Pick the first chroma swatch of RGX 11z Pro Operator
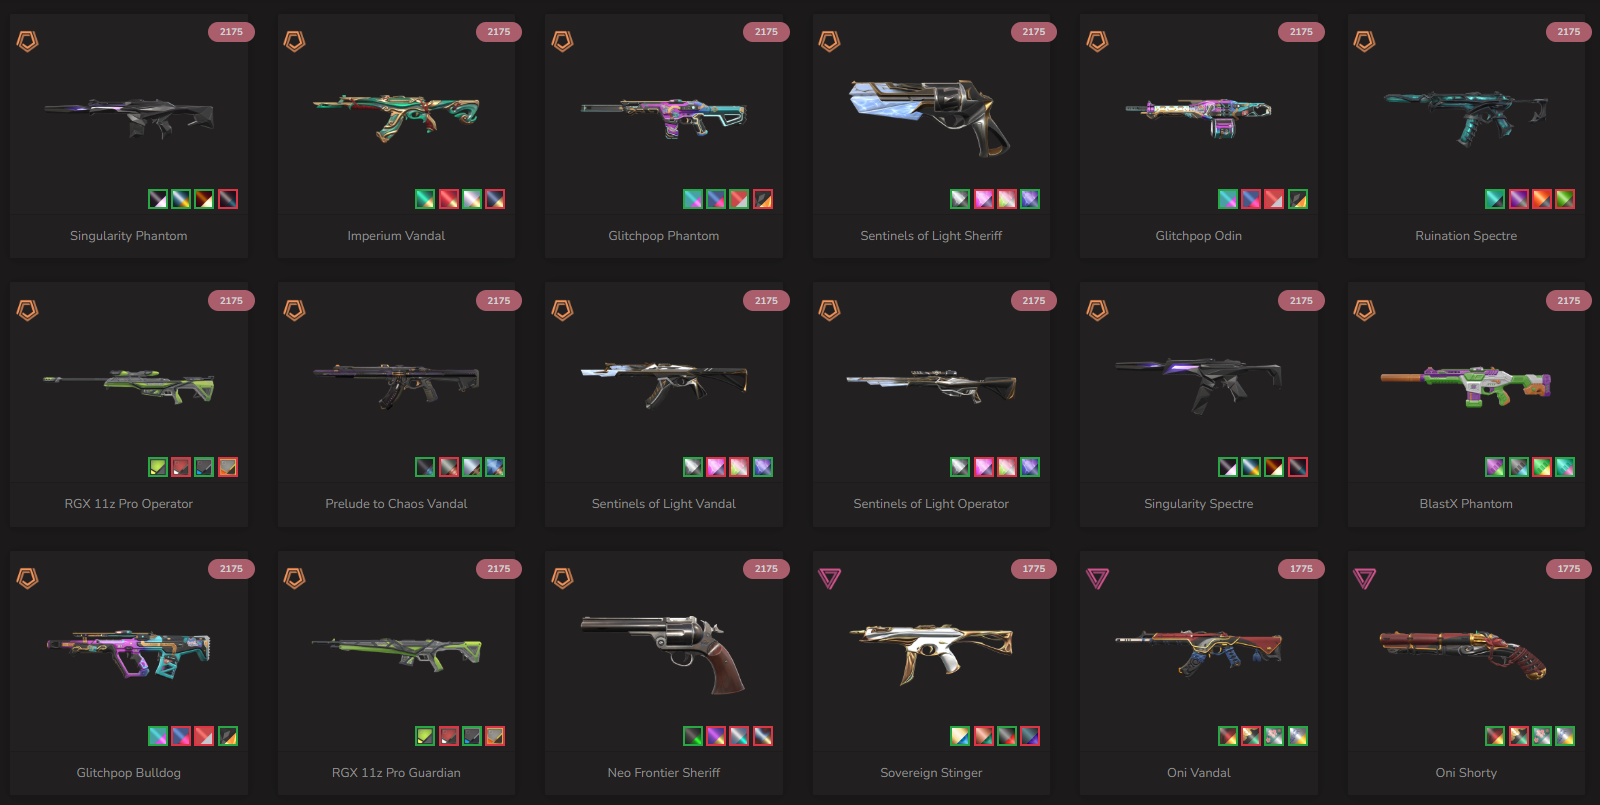The image size is (1600, 805). pos(158,467)
